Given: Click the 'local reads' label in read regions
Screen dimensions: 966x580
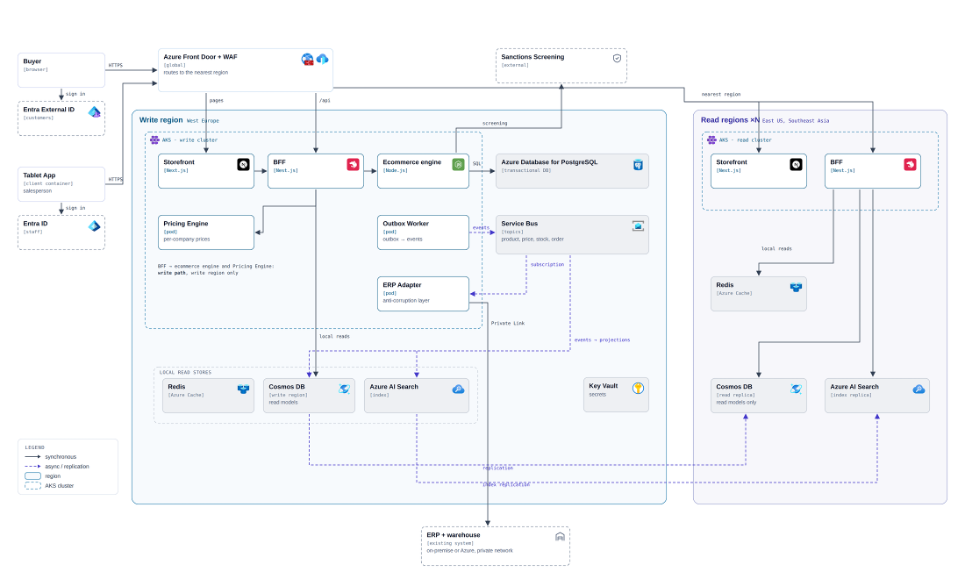Looking at the screenshot, I should tap(776, 248).
